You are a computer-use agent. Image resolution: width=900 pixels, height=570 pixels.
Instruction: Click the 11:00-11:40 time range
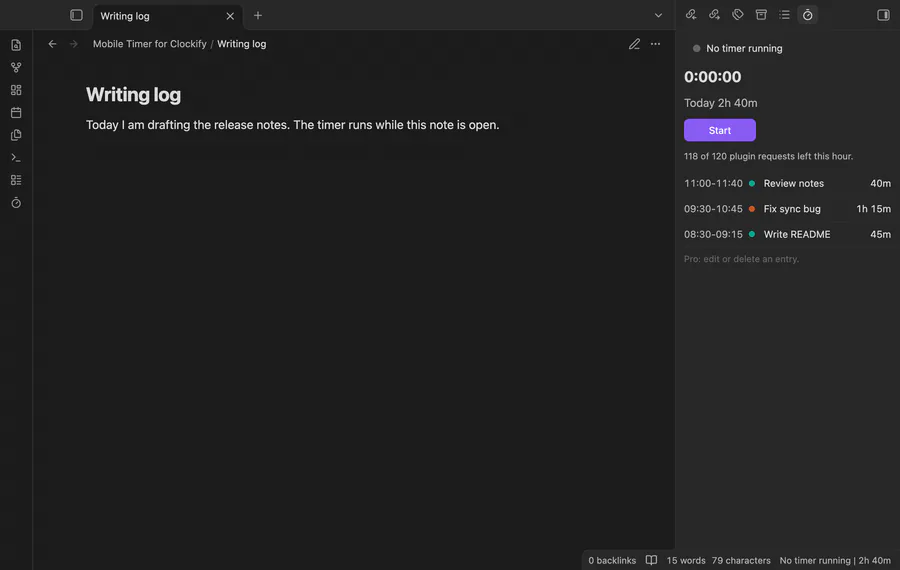coord(713,183)
